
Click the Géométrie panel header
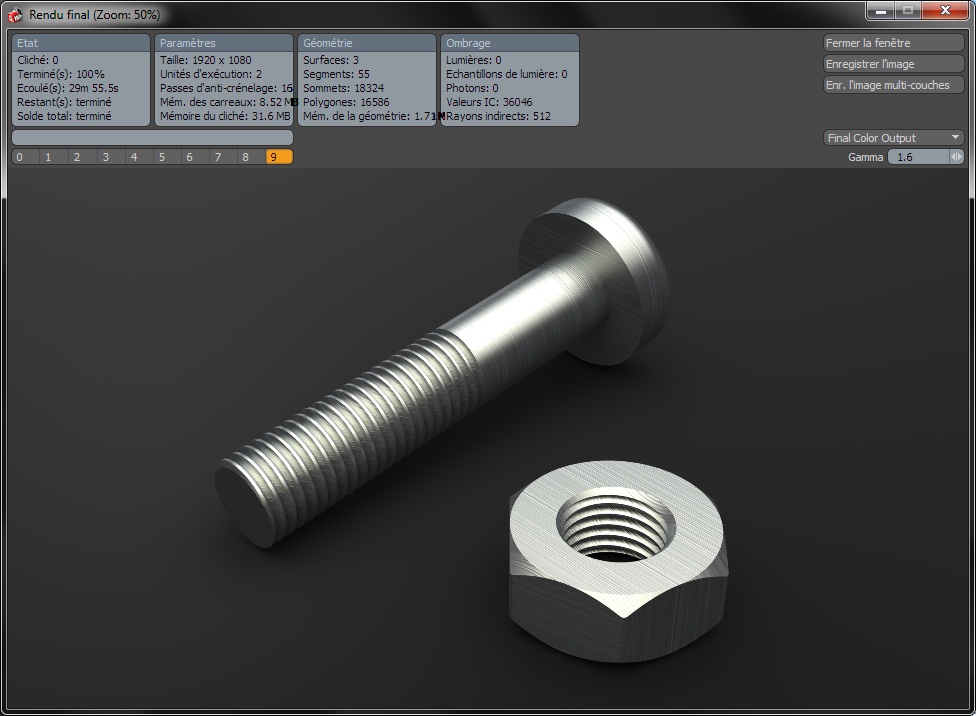pos(367,43)
